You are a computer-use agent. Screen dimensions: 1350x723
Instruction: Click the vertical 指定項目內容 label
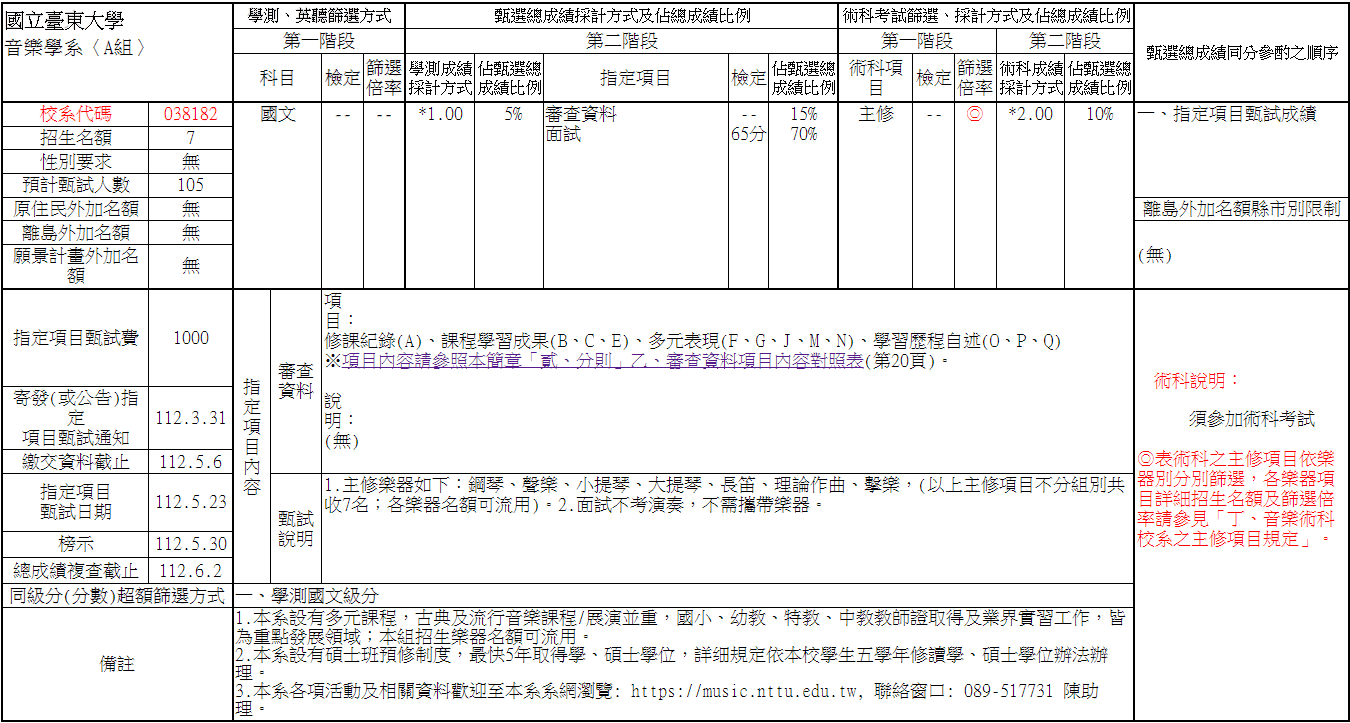pyautogui.click(x=252, y=437)
